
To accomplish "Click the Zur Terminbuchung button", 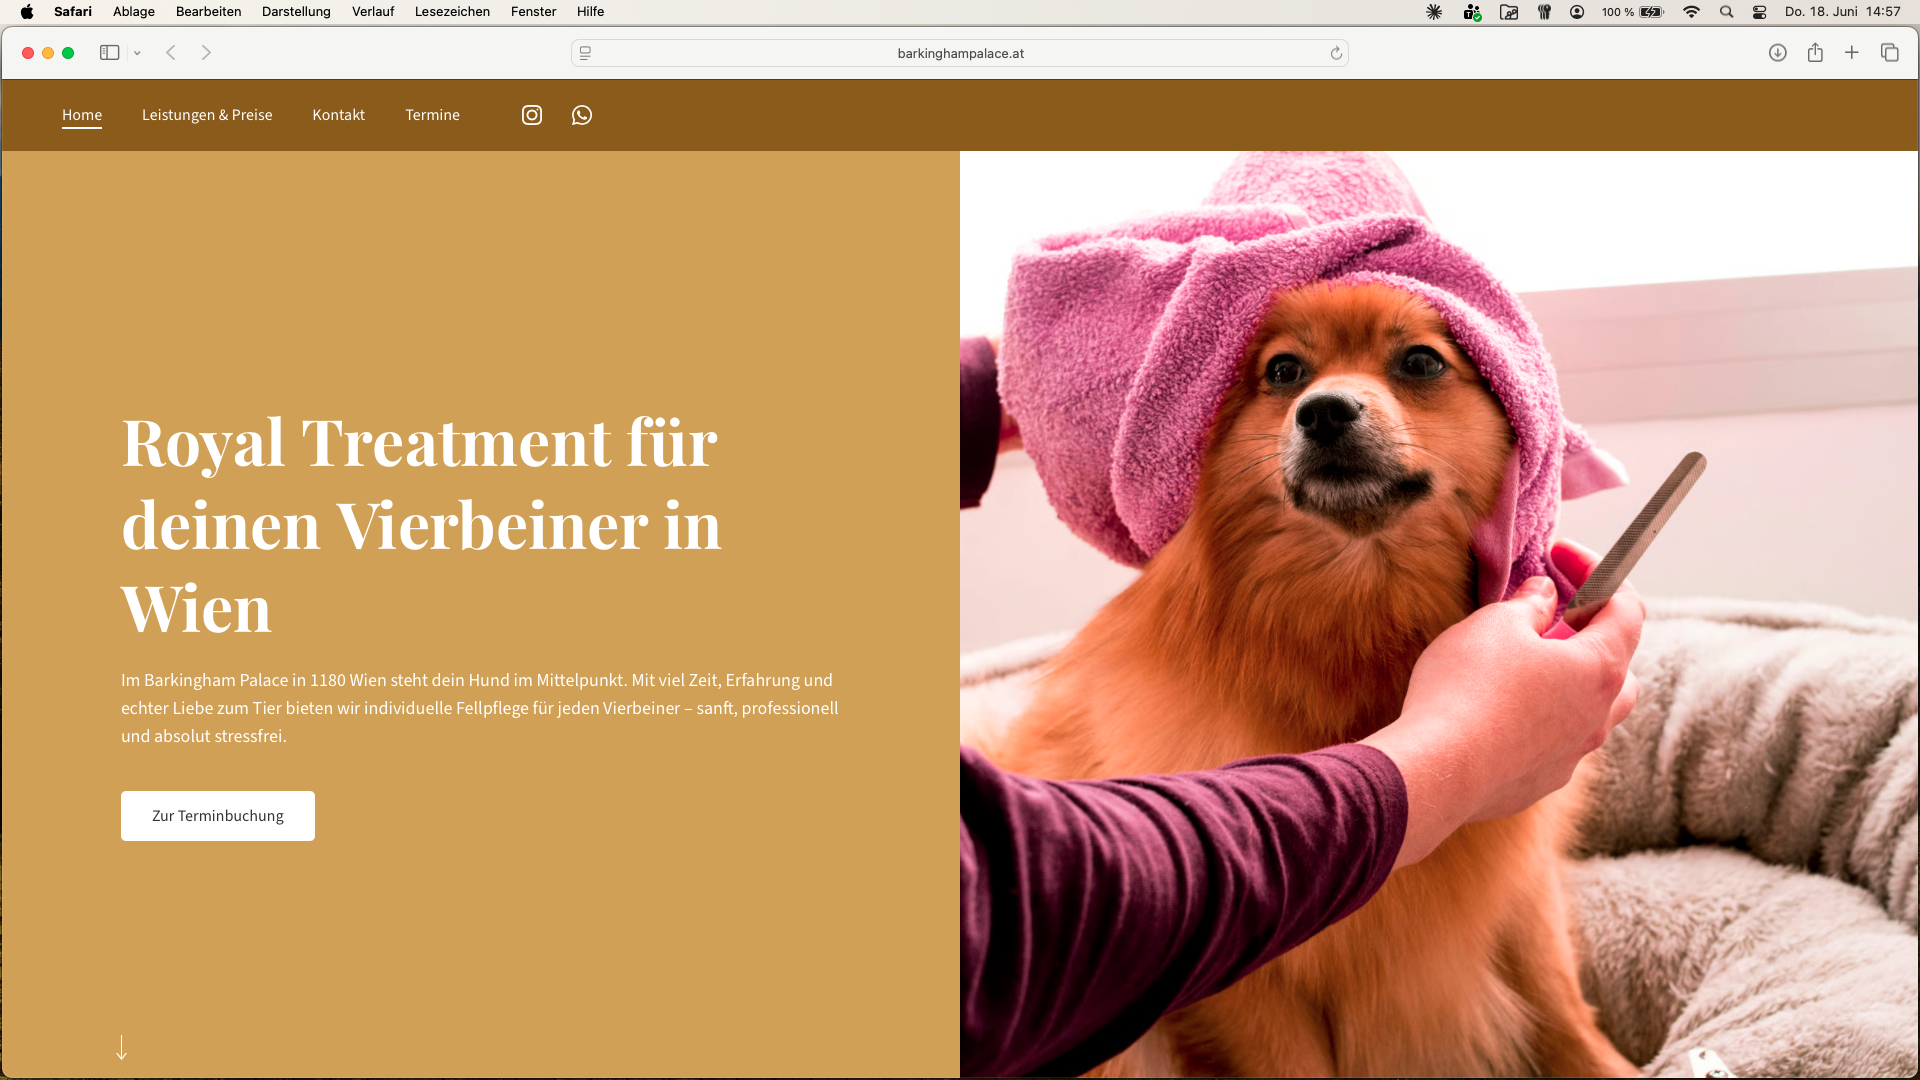I will point(218,816).
